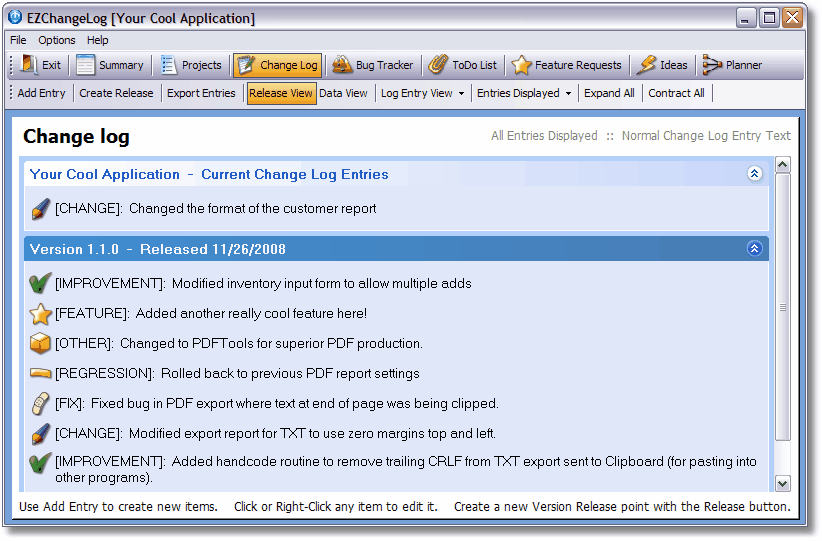Viewport: 822px width, 541px height.
Task: Open the Summary view icon
Action: tap(86, 65)
